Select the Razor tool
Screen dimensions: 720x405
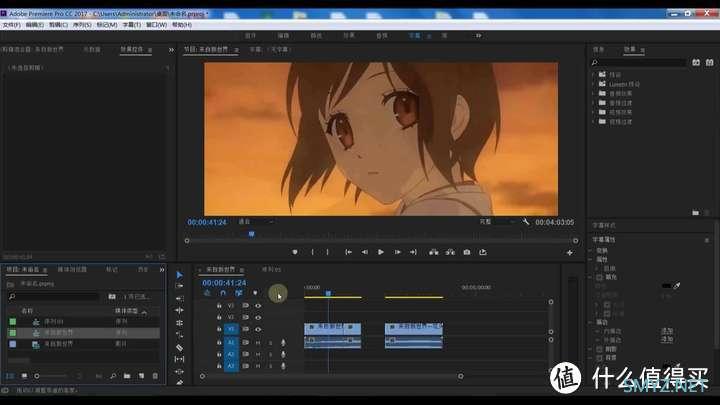click(x=180, y=348)
